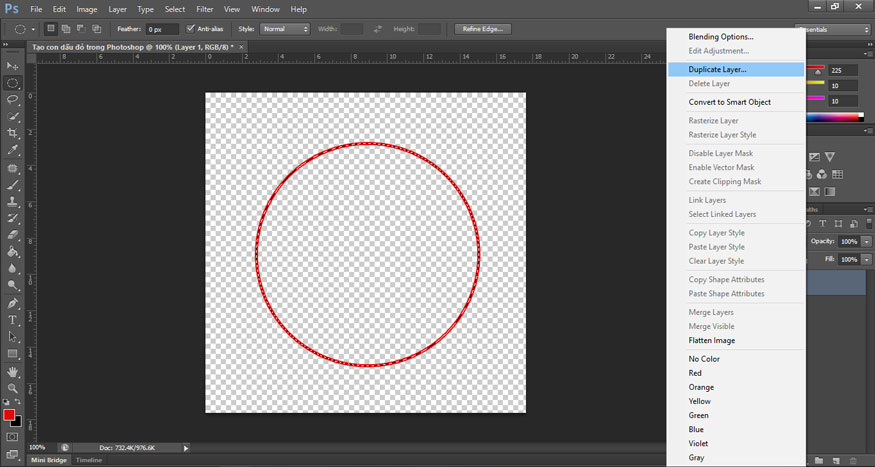Open the marquee tool preset picker arrow
The height and width of the screenshot is (467, 875).
click(x=33, y=29)
